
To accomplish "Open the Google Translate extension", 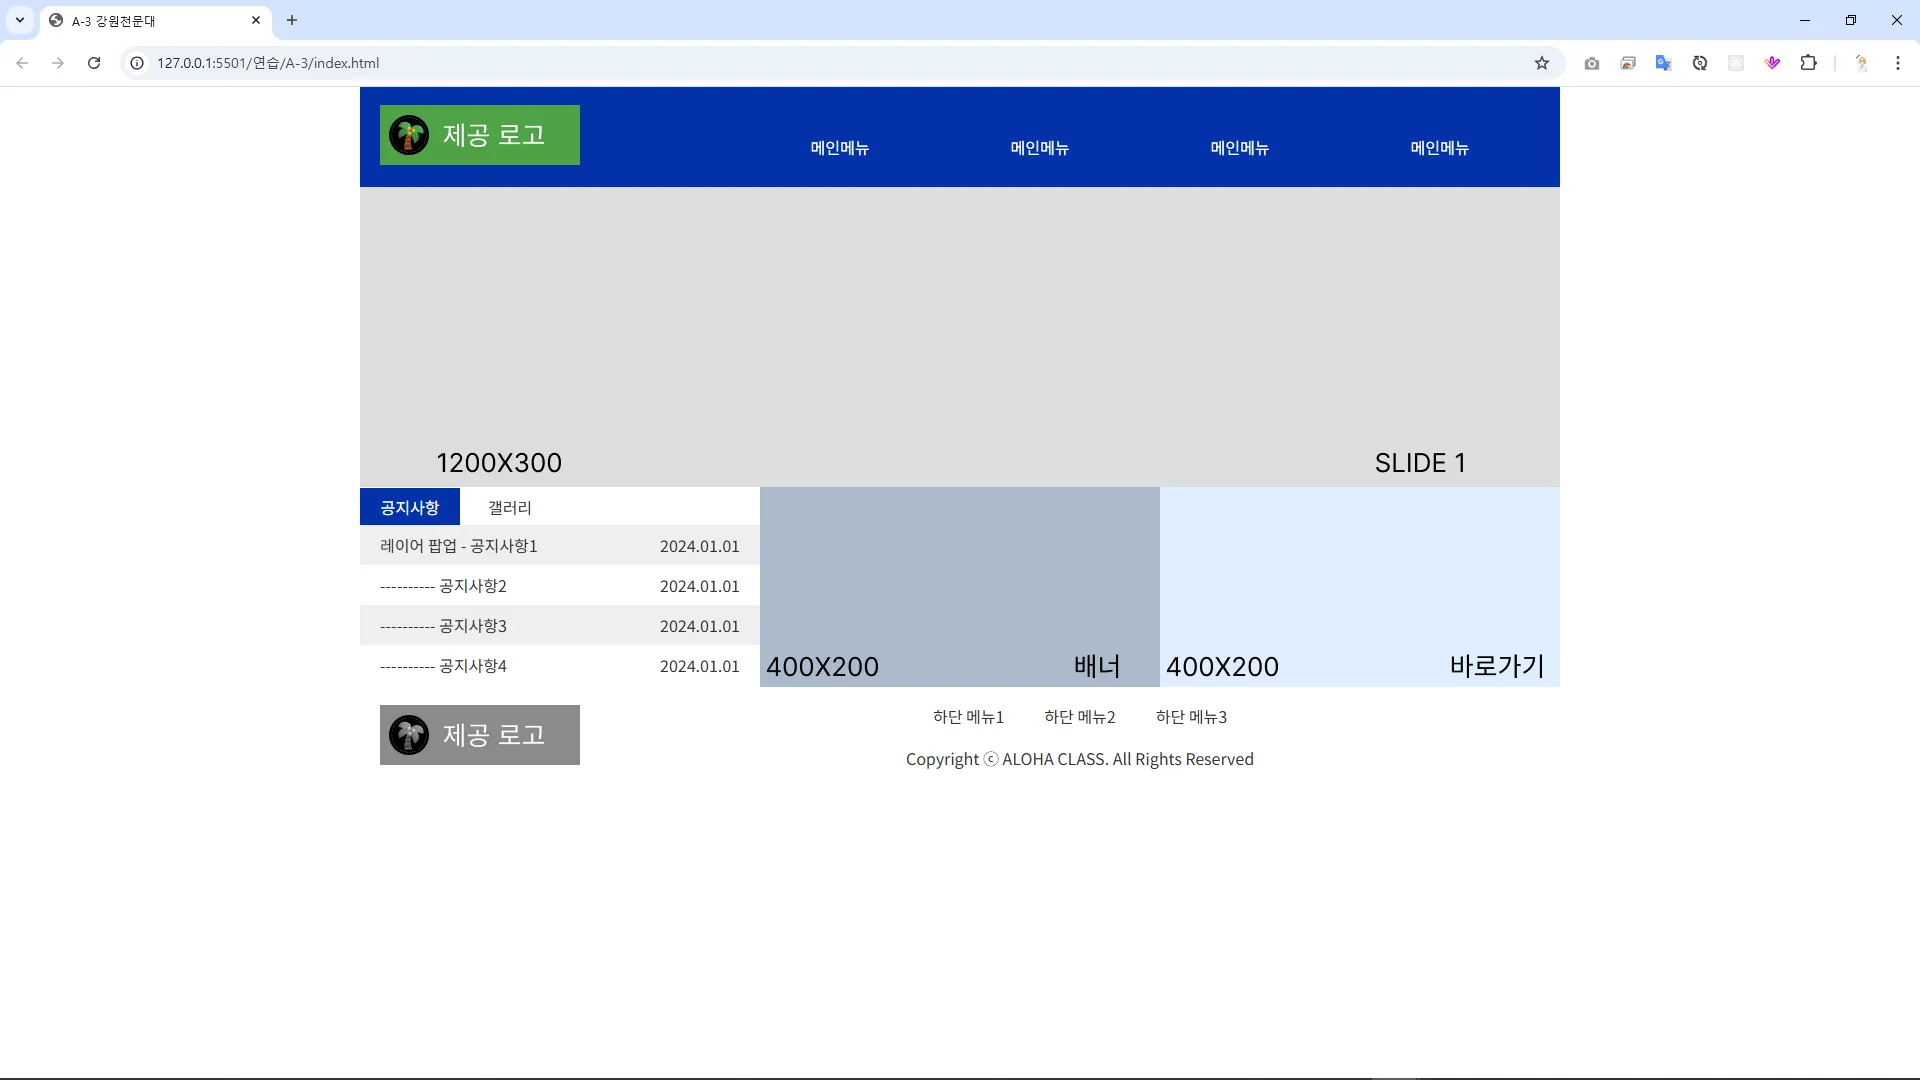I will [x=1663, y=63].
